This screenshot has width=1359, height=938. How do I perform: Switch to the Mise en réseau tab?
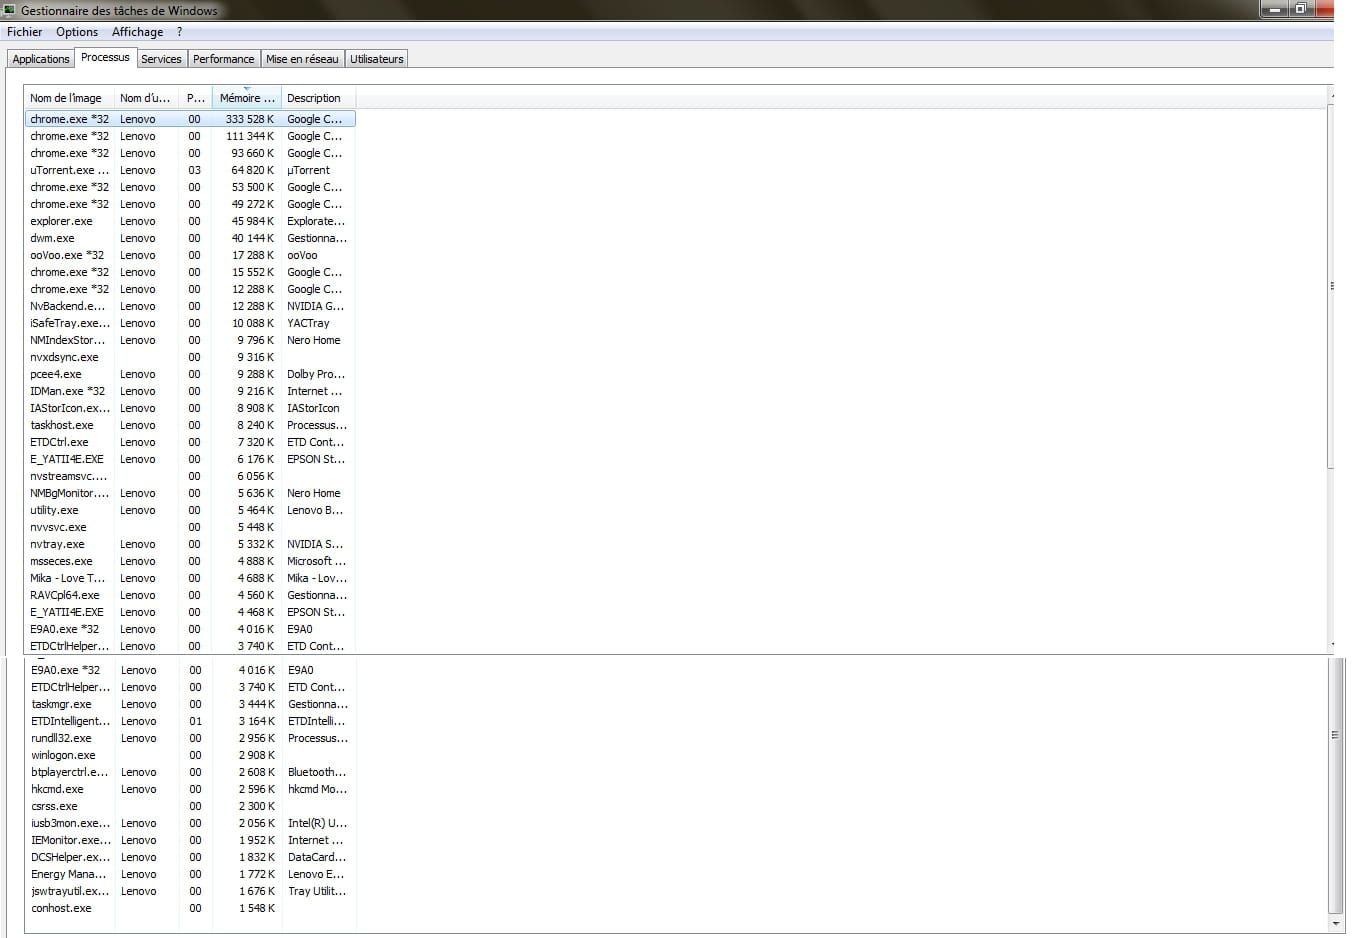coord(302,59)
